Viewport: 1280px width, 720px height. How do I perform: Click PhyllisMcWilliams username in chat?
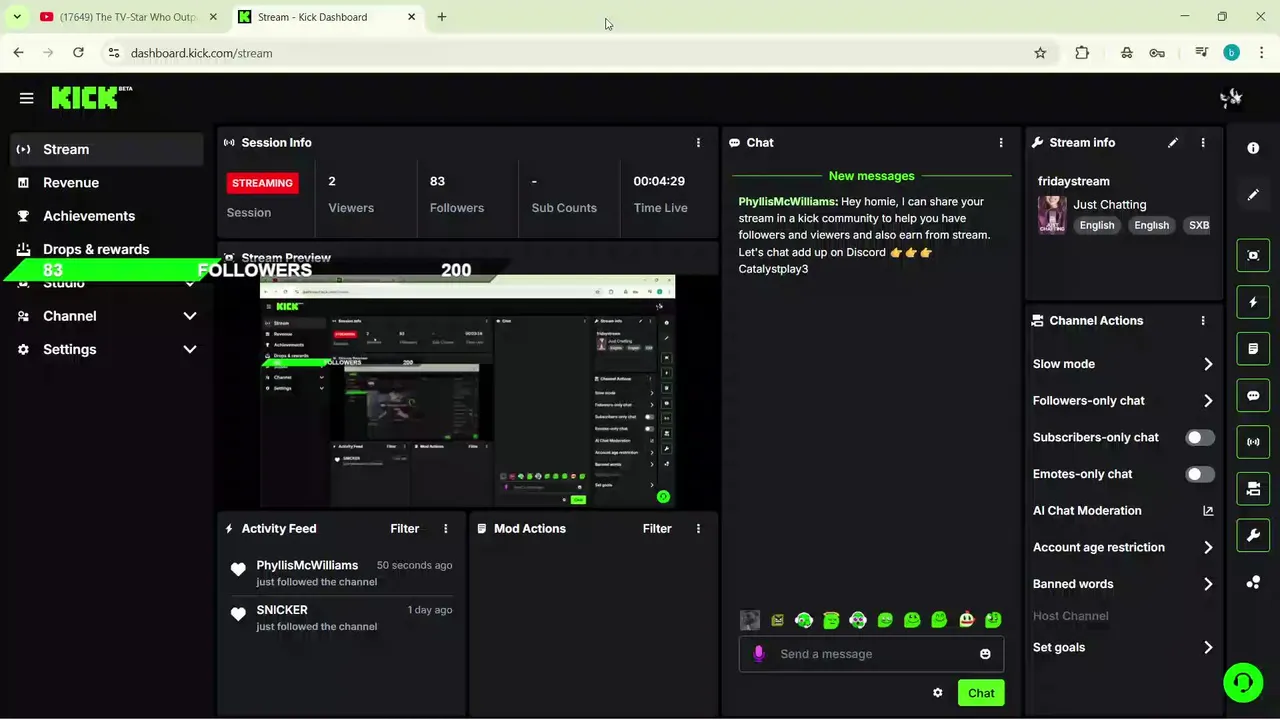788,202
